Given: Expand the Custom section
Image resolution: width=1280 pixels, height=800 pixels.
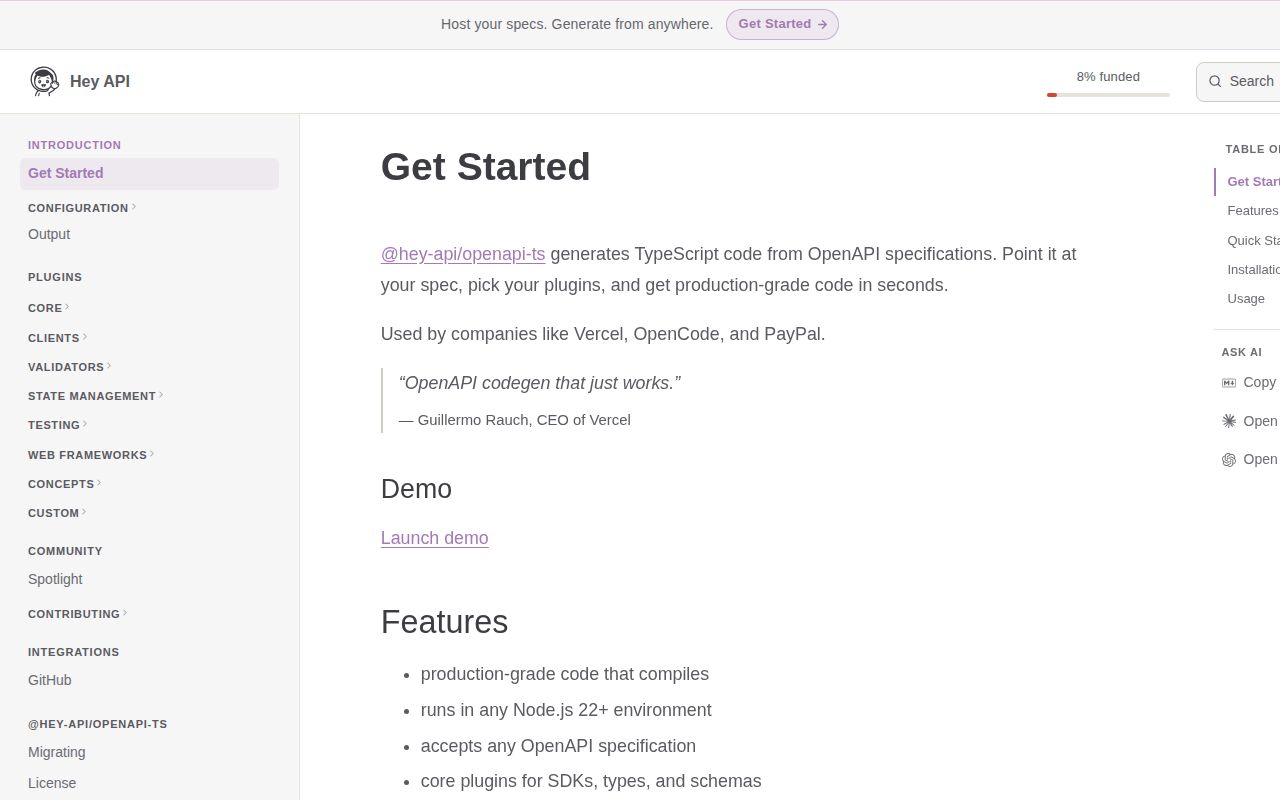Looking at the screenshot, I should pyautogui.click(x=57, y=513).
